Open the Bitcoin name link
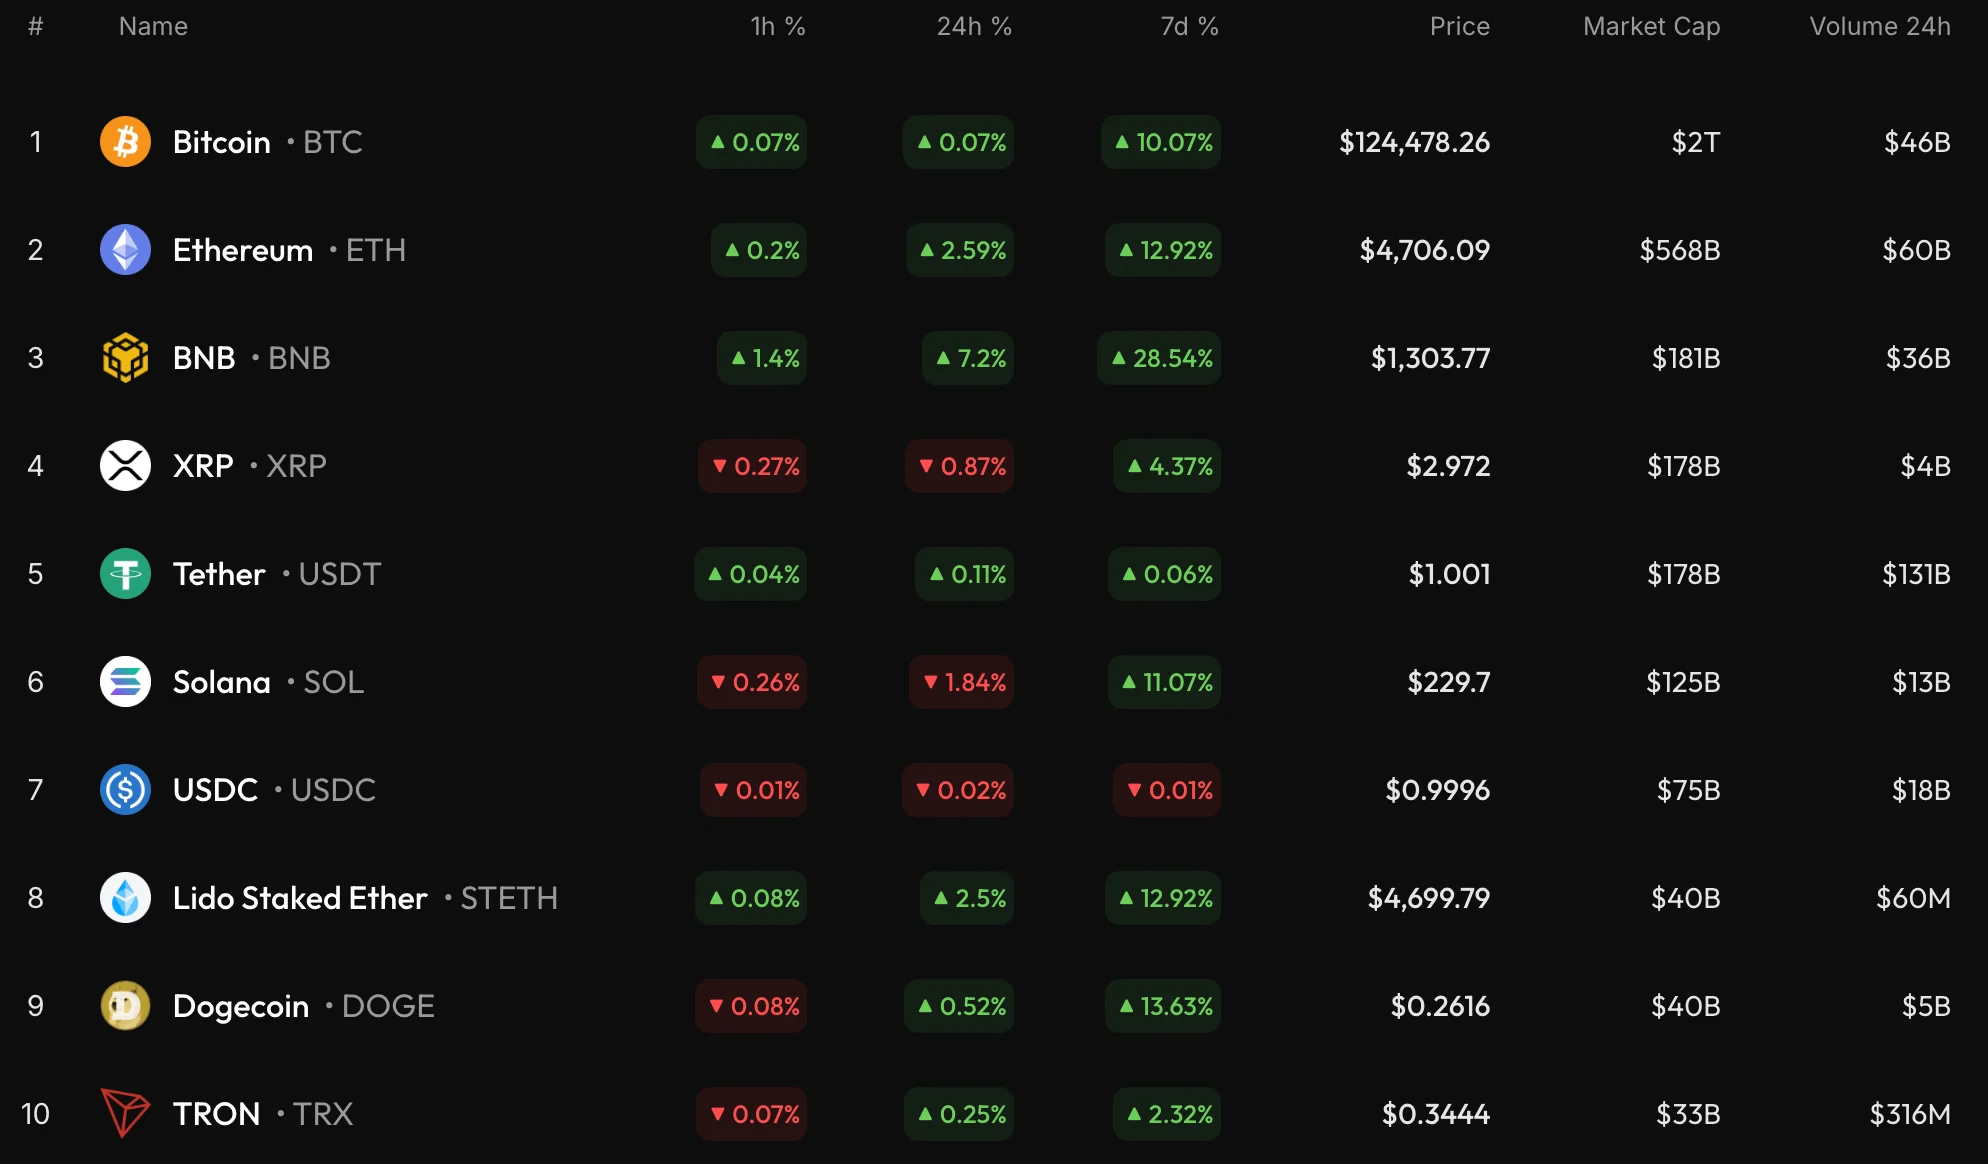The width and height of the screenshot is (1988, 1164). click(221, 142)
